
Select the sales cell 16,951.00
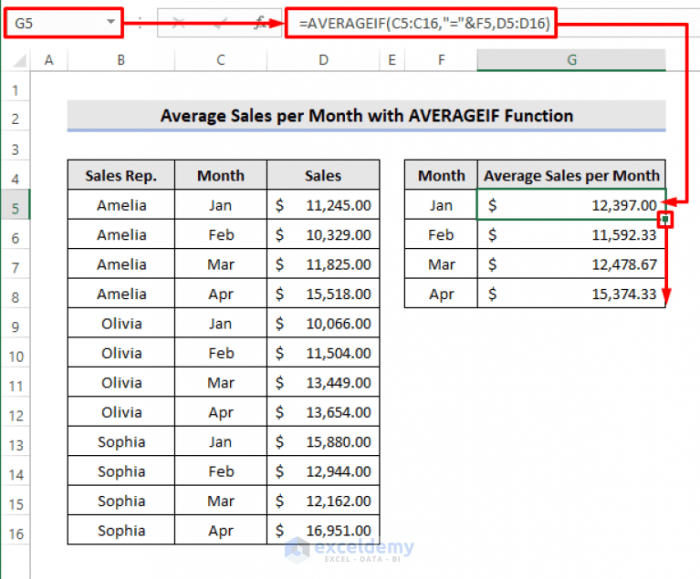[x=323, y=530]
